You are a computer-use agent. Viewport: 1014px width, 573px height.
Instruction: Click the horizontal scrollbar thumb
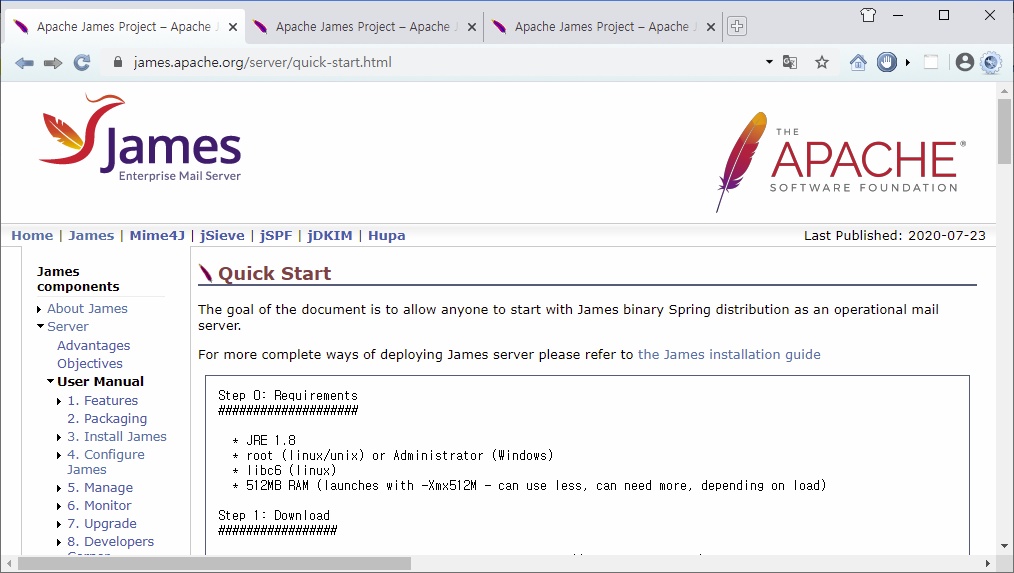214,563
